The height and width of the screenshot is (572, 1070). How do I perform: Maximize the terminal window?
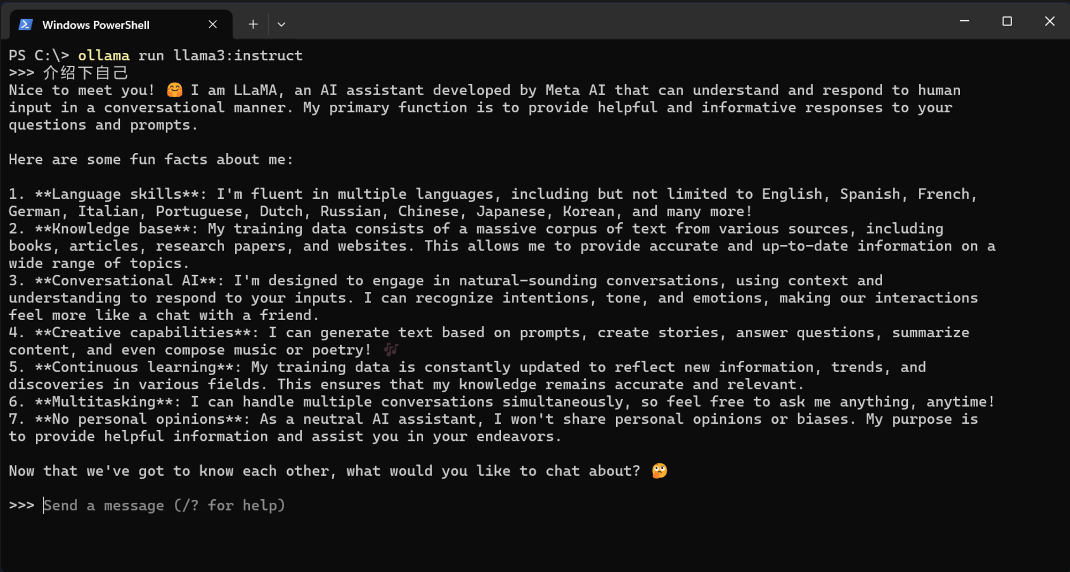click(1007, 22)
